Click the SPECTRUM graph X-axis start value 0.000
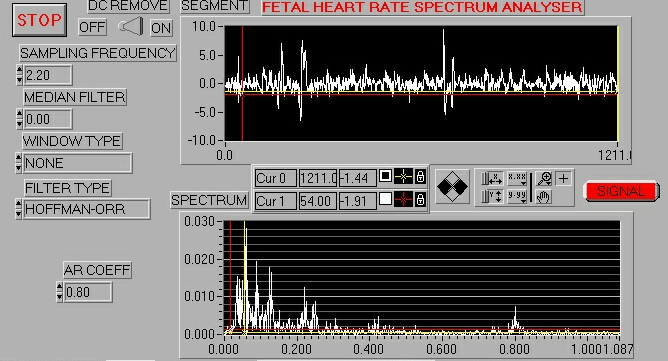 (x=224, y=349)
